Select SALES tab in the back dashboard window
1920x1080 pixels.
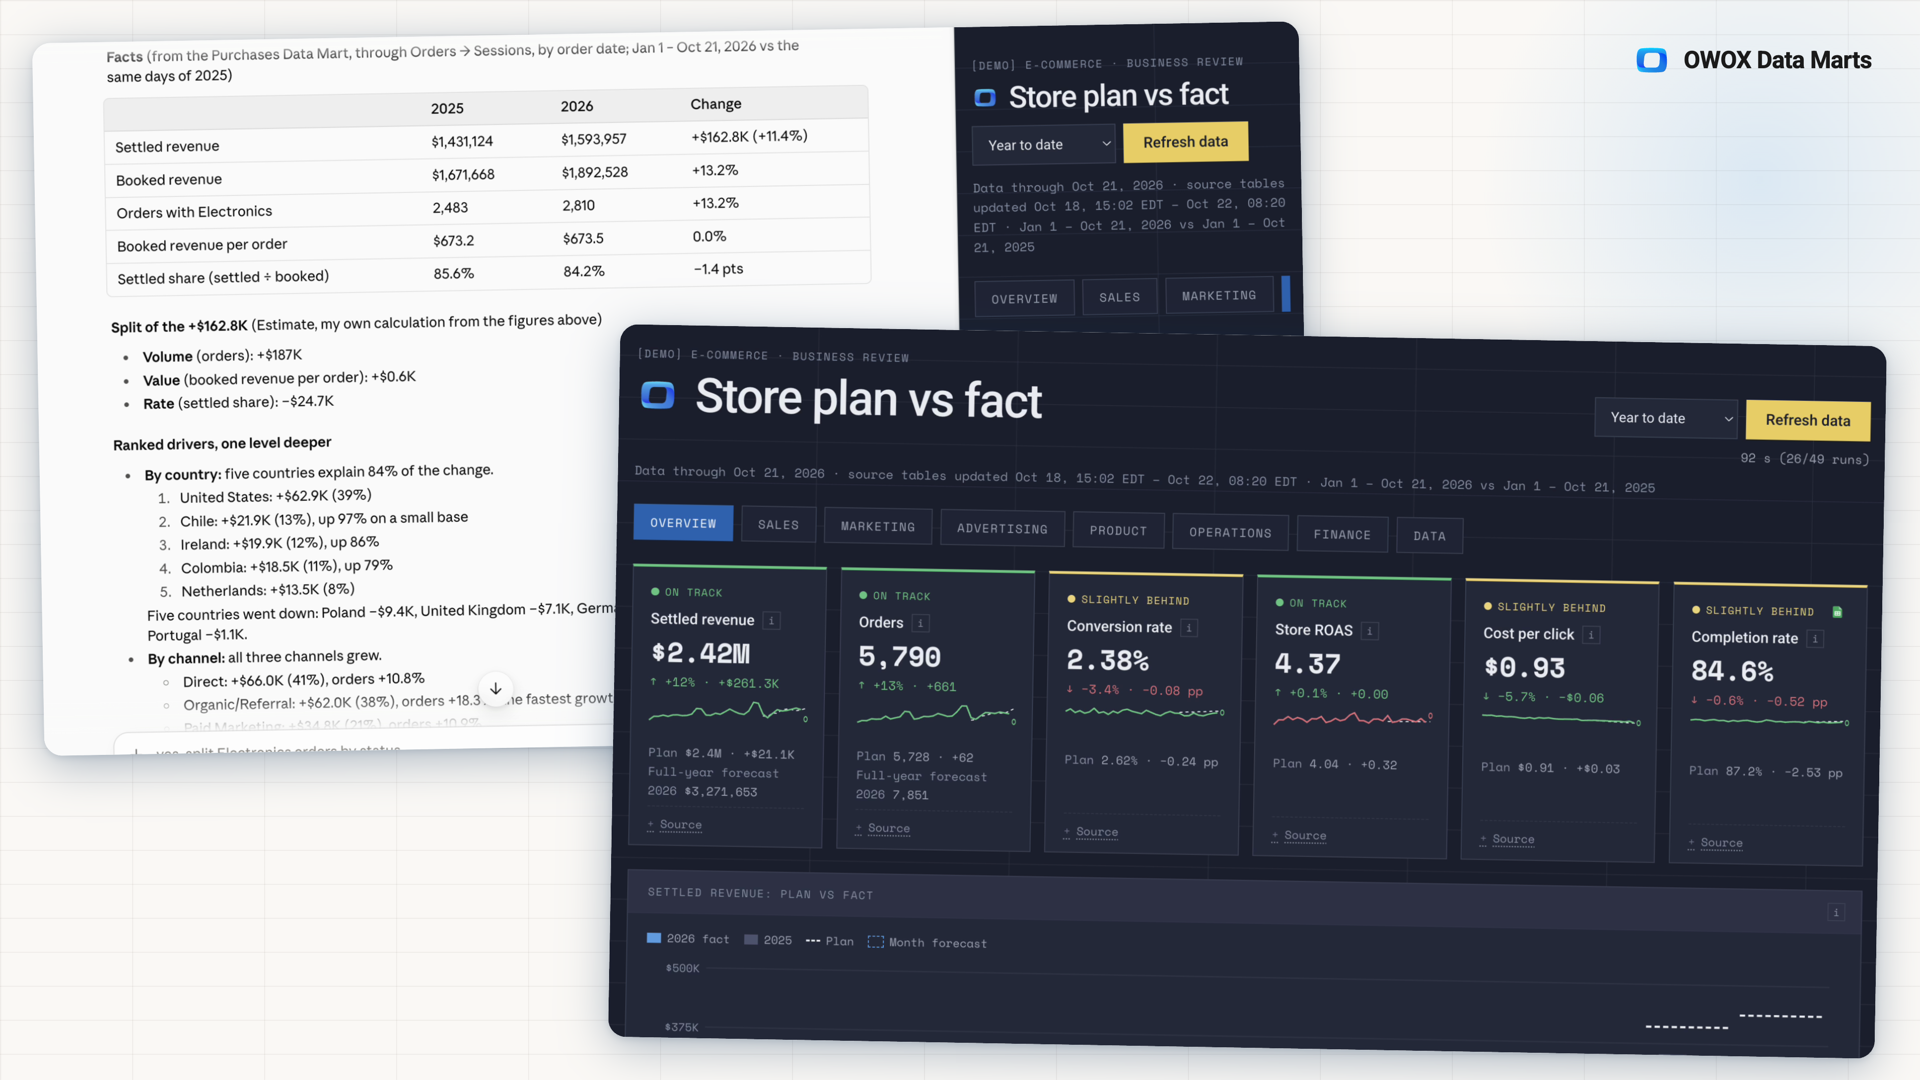click(x=1119, y=297)
